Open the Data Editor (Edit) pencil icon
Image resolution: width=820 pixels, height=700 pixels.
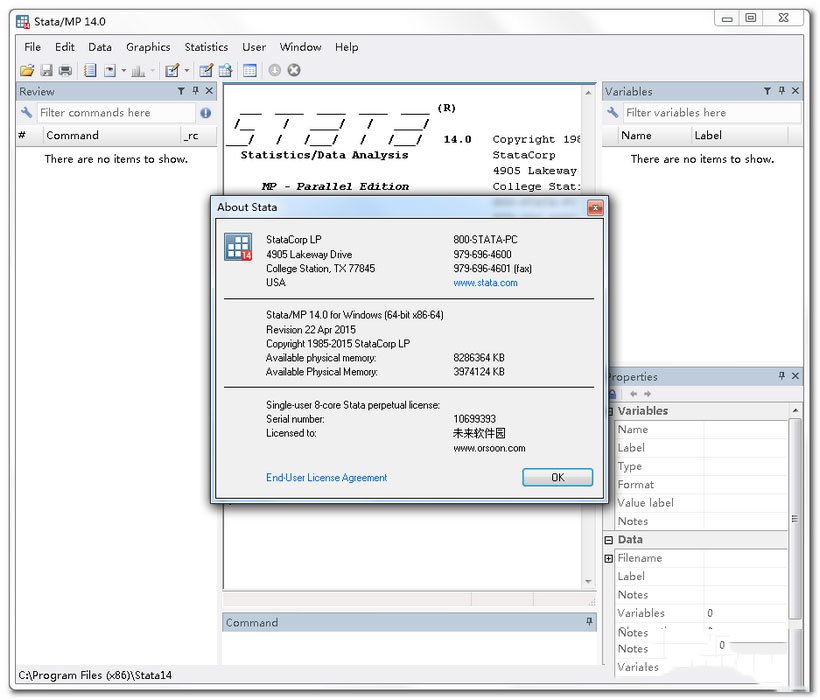click(x=206, y=70)
